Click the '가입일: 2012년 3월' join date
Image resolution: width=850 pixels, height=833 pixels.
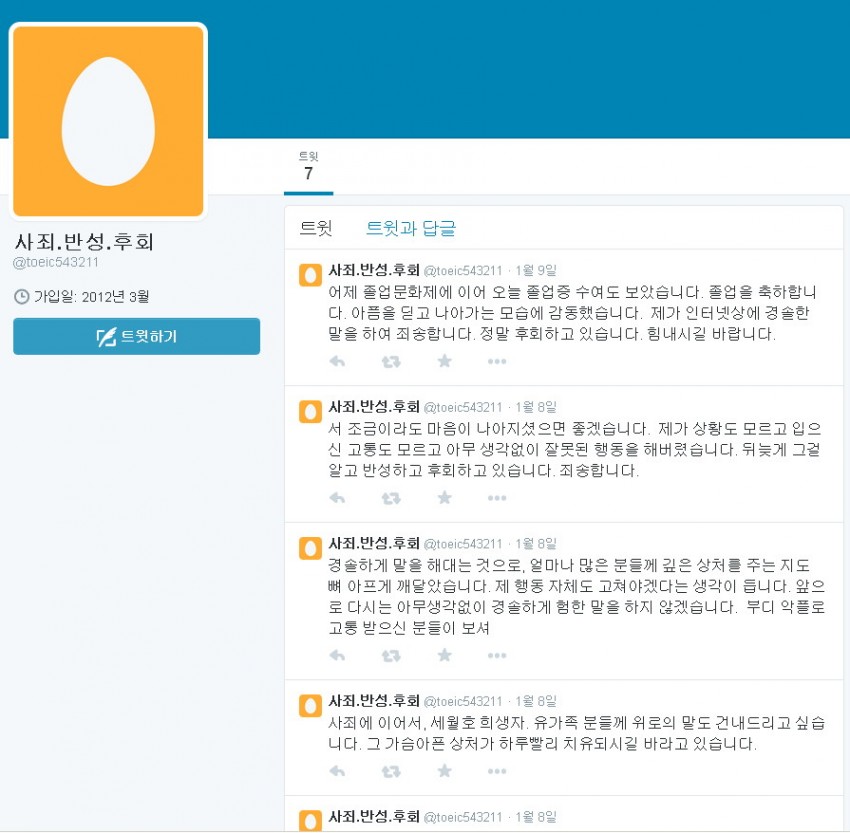(82, 296)
